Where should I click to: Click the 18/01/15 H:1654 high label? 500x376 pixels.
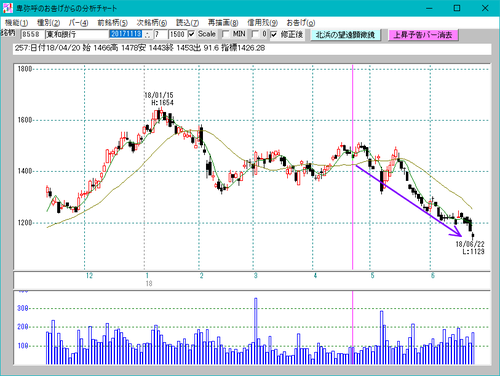[x=159, y=99]
